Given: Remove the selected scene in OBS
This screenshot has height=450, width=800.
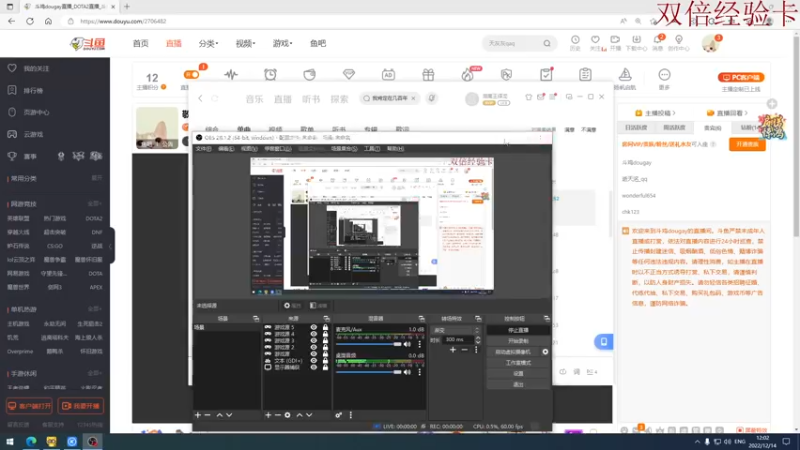Looking at the screenshot, I should pos(208,415).
